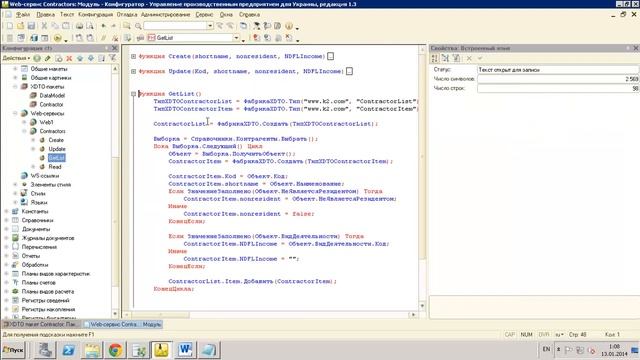Screen dimensions: 640x360
Task: Click the Пуск start button
Action: click(x=13, y=350)
